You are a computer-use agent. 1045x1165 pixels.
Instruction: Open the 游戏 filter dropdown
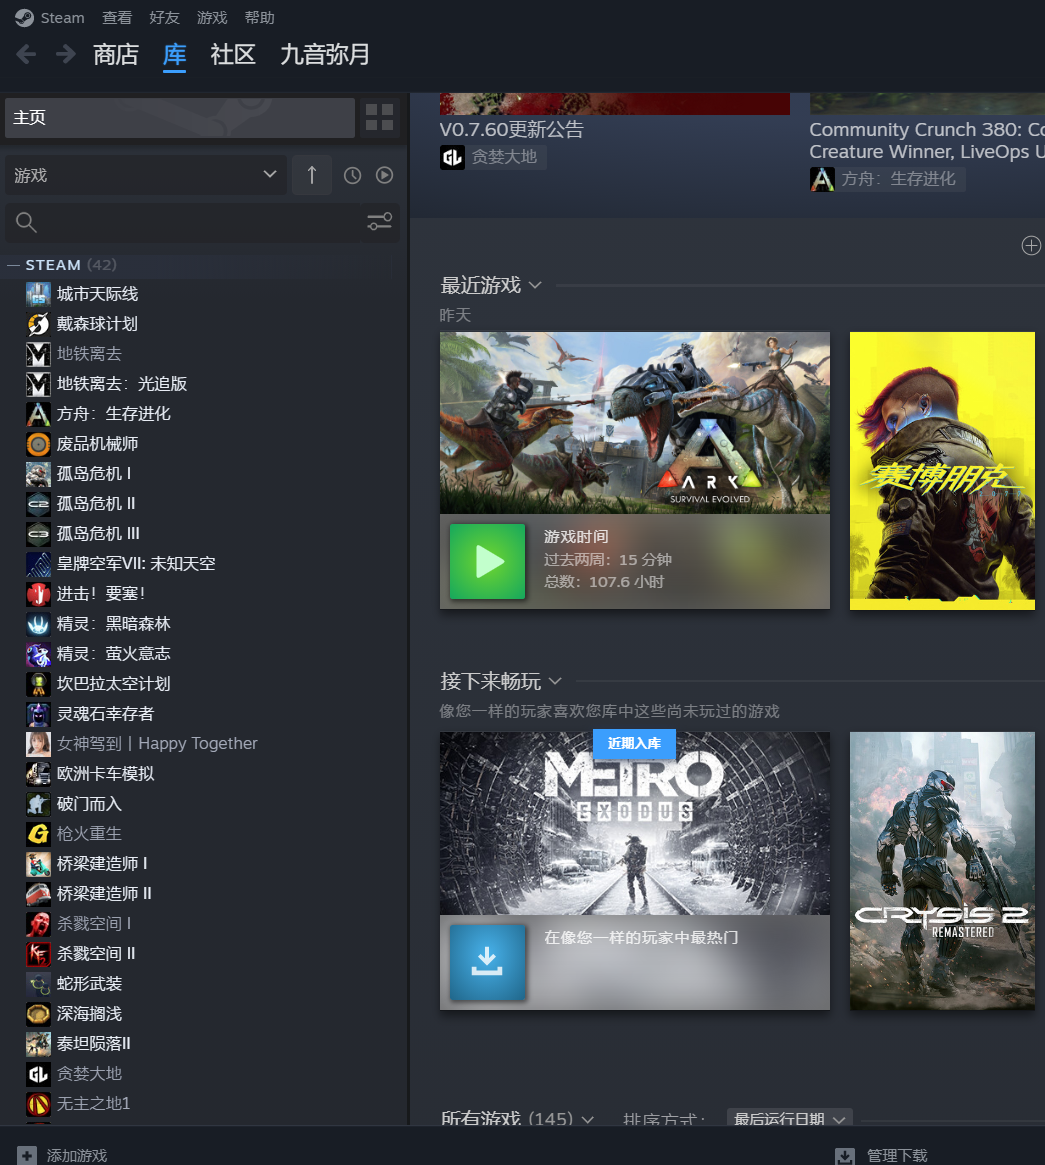pyautogui.click(x=146, y=175)
